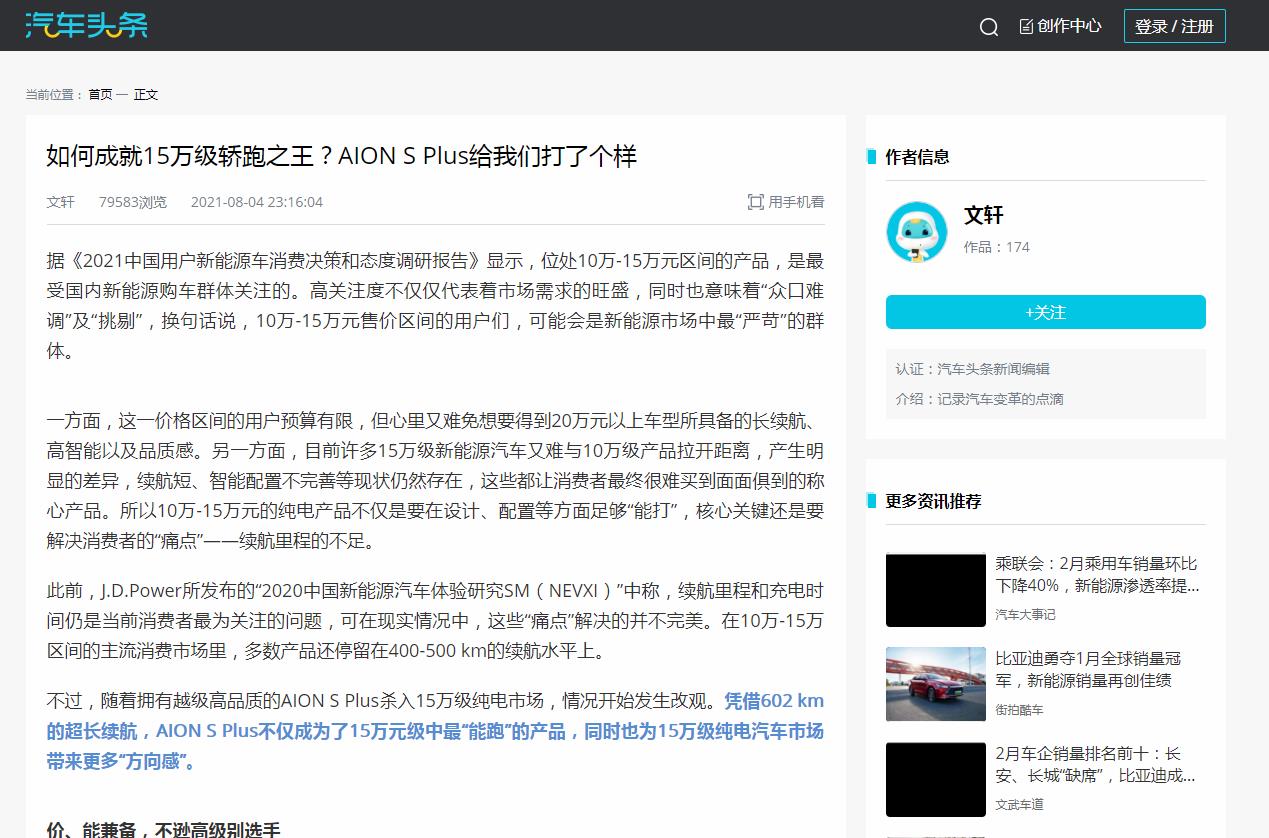Image resolution: width=1269 pixels, height=838 pixels.
Task: Click the paragraph beginning 此前，J.D.Power所发布的
Action: pos(435,620)
